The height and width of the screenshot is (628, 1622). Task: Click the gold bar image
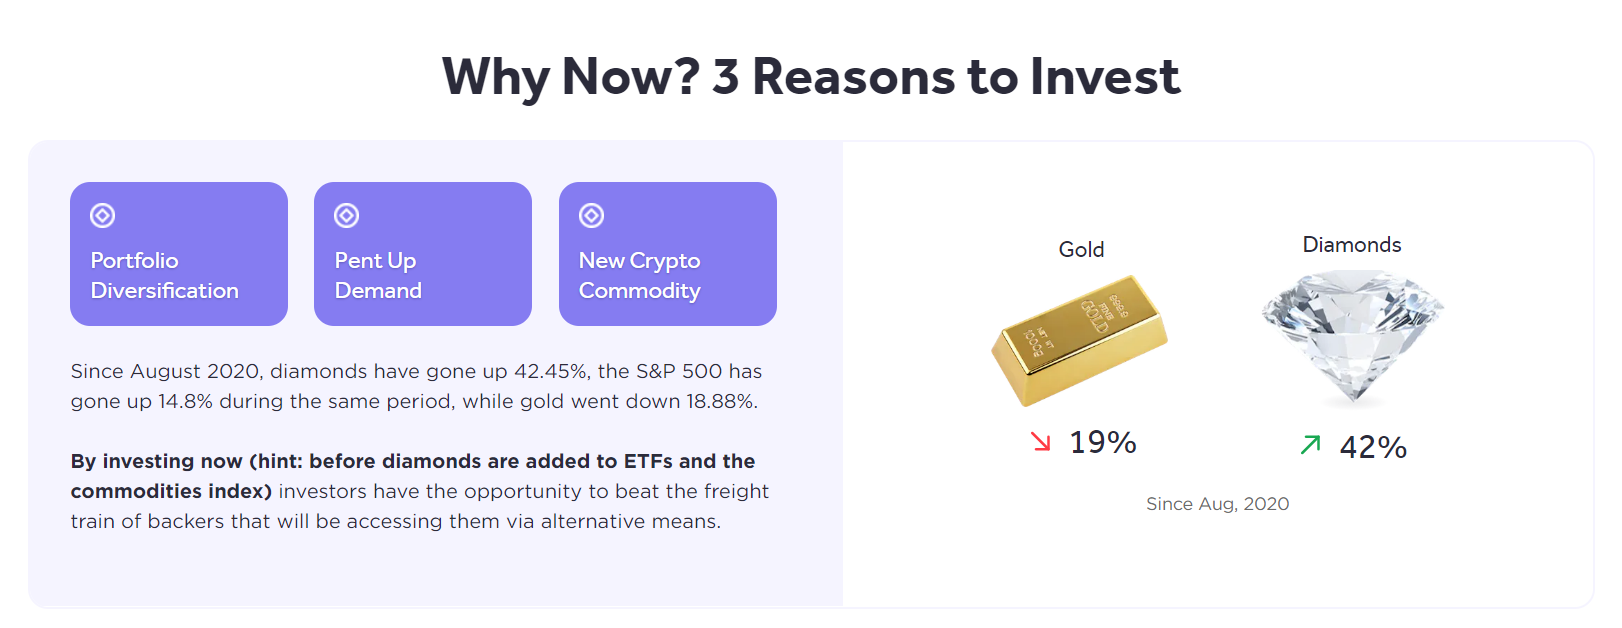(1080, 340)
